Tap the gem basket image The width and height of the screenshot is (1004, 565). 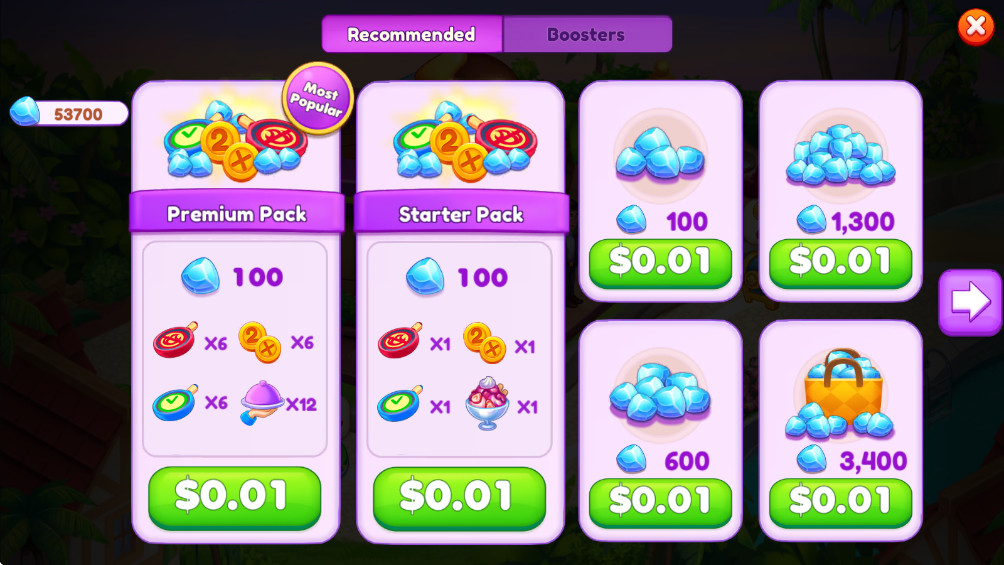[840, 394]
